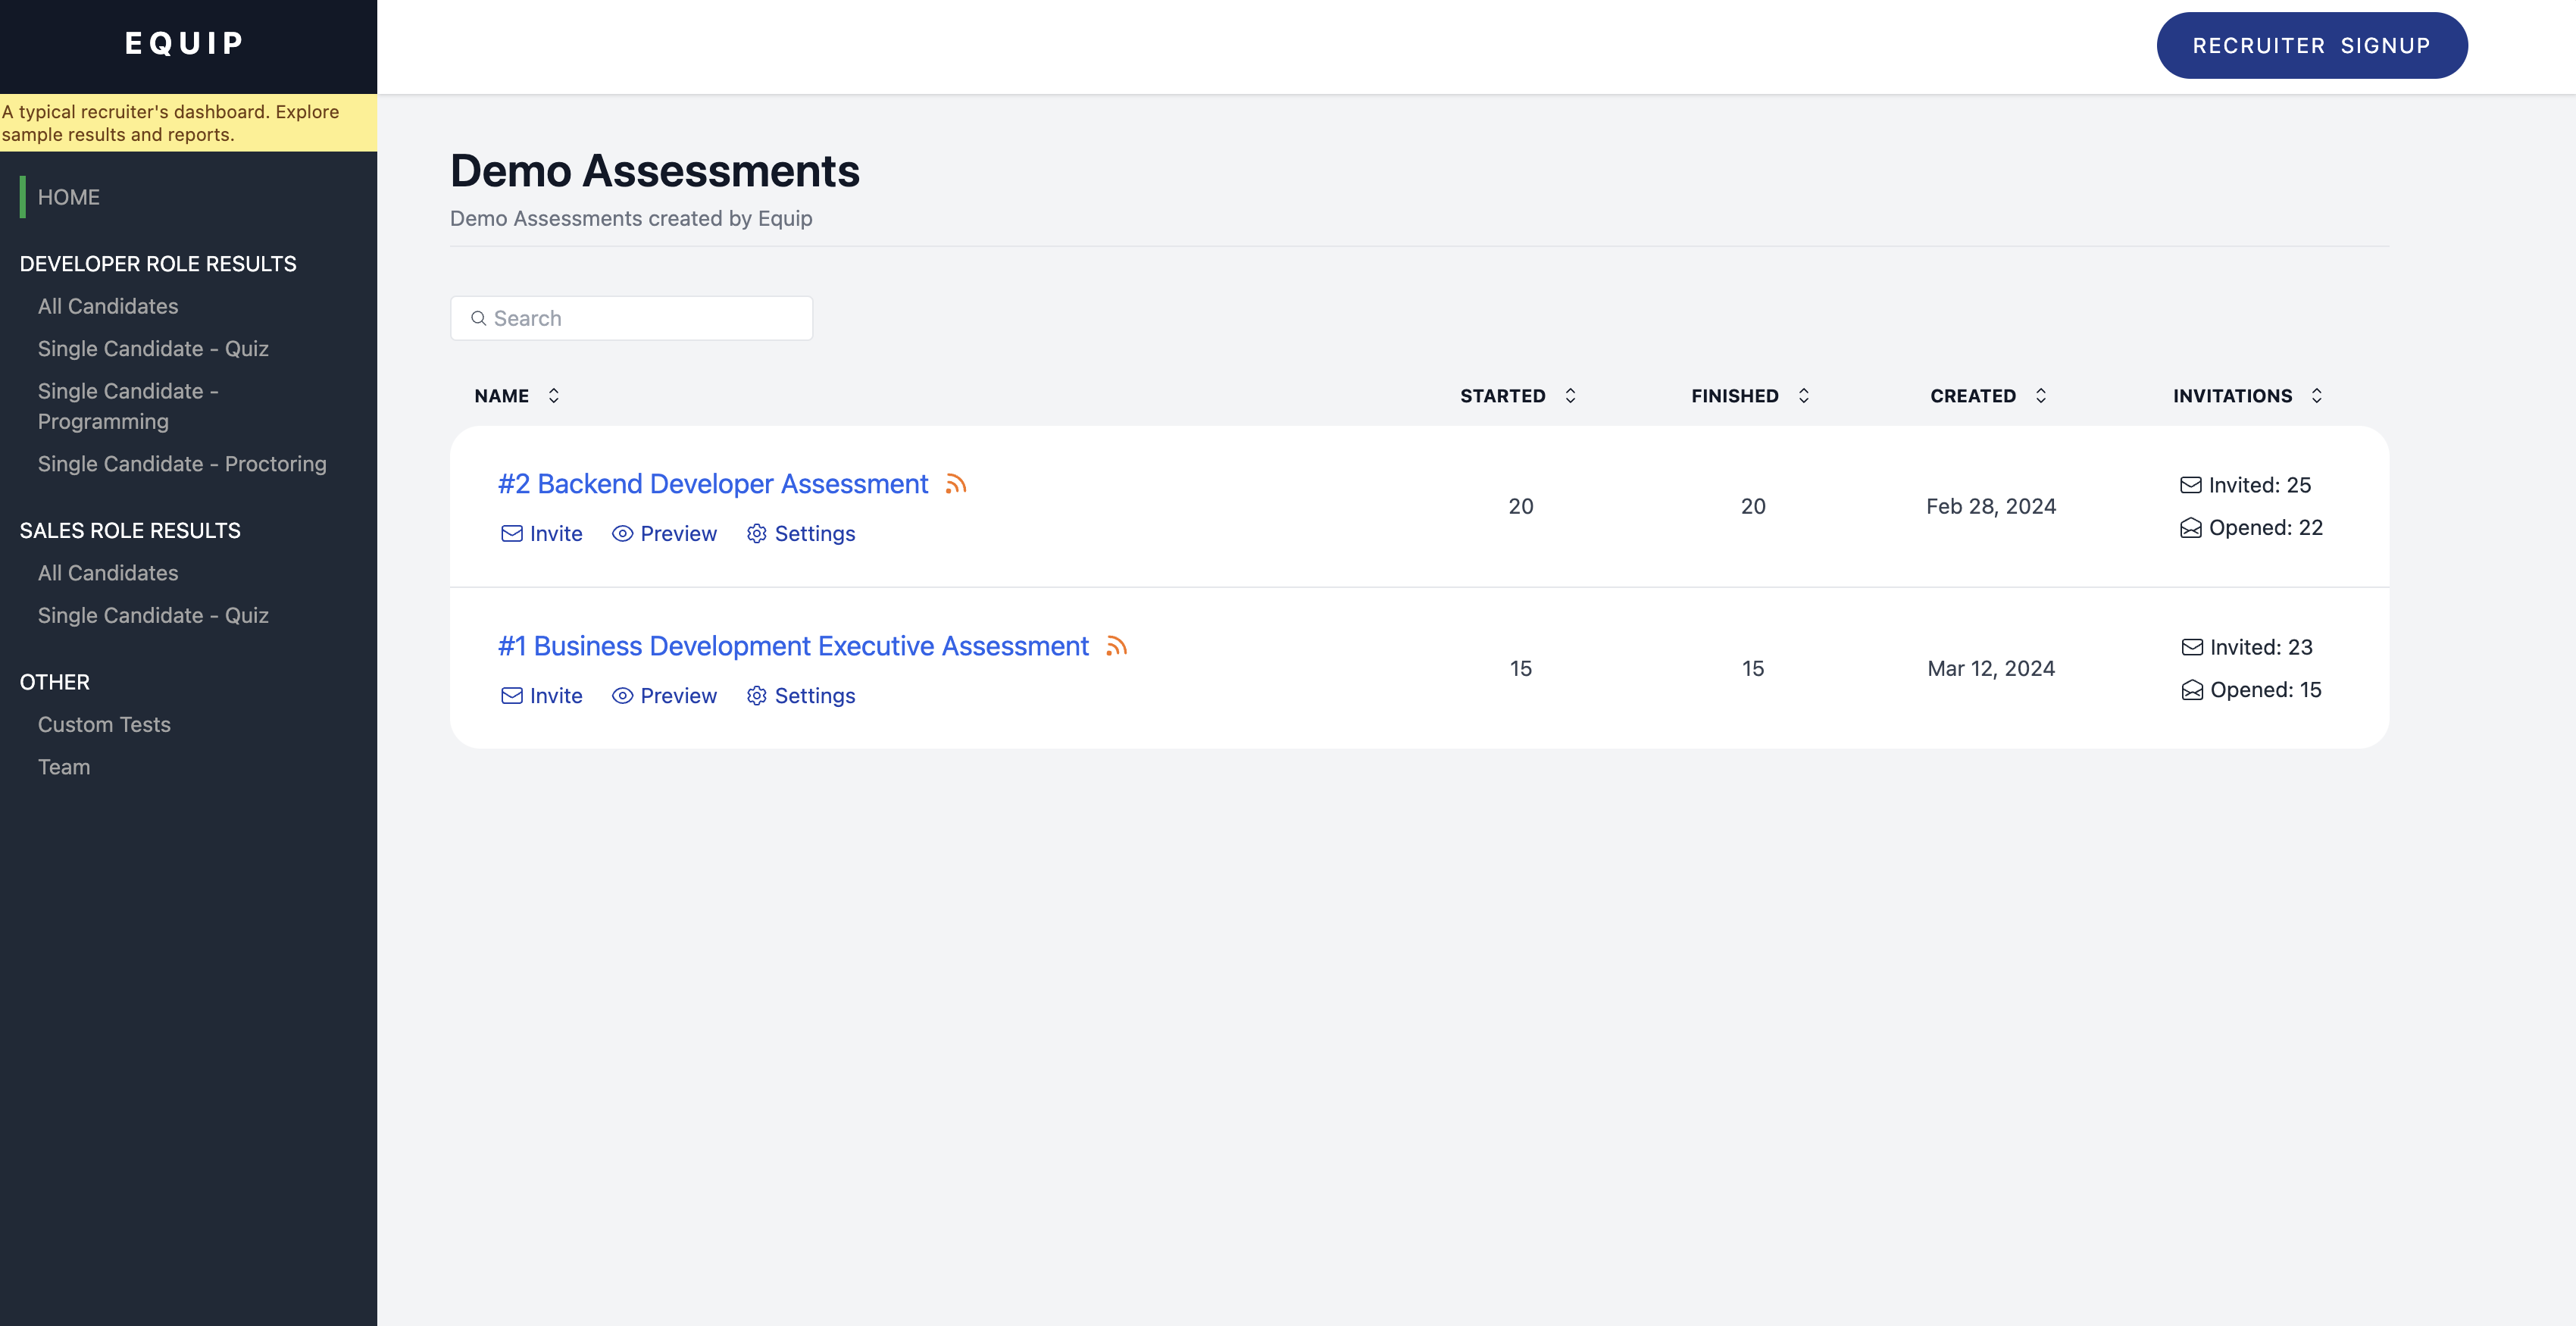
Task: Open All Candidates under Sales Role Results
Action: point(108,573)
